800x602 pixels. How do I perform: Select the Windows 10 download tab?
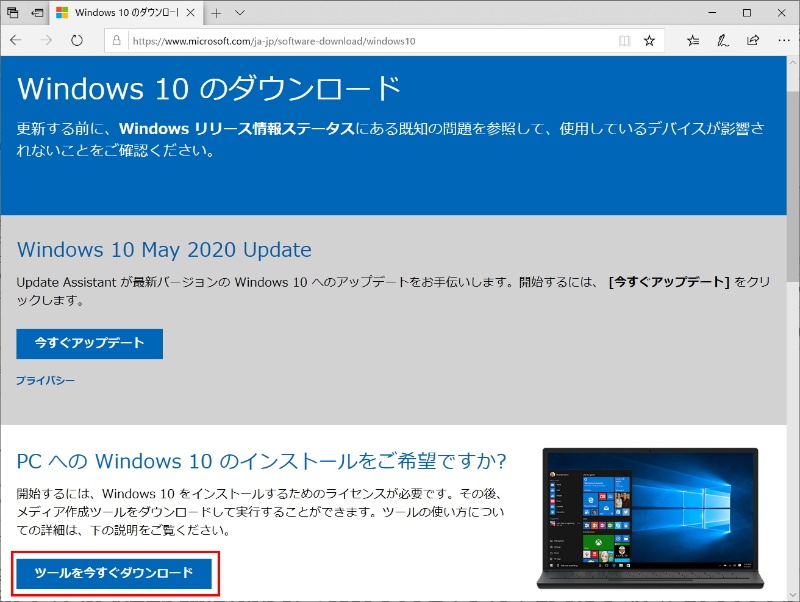coord(120,13)
